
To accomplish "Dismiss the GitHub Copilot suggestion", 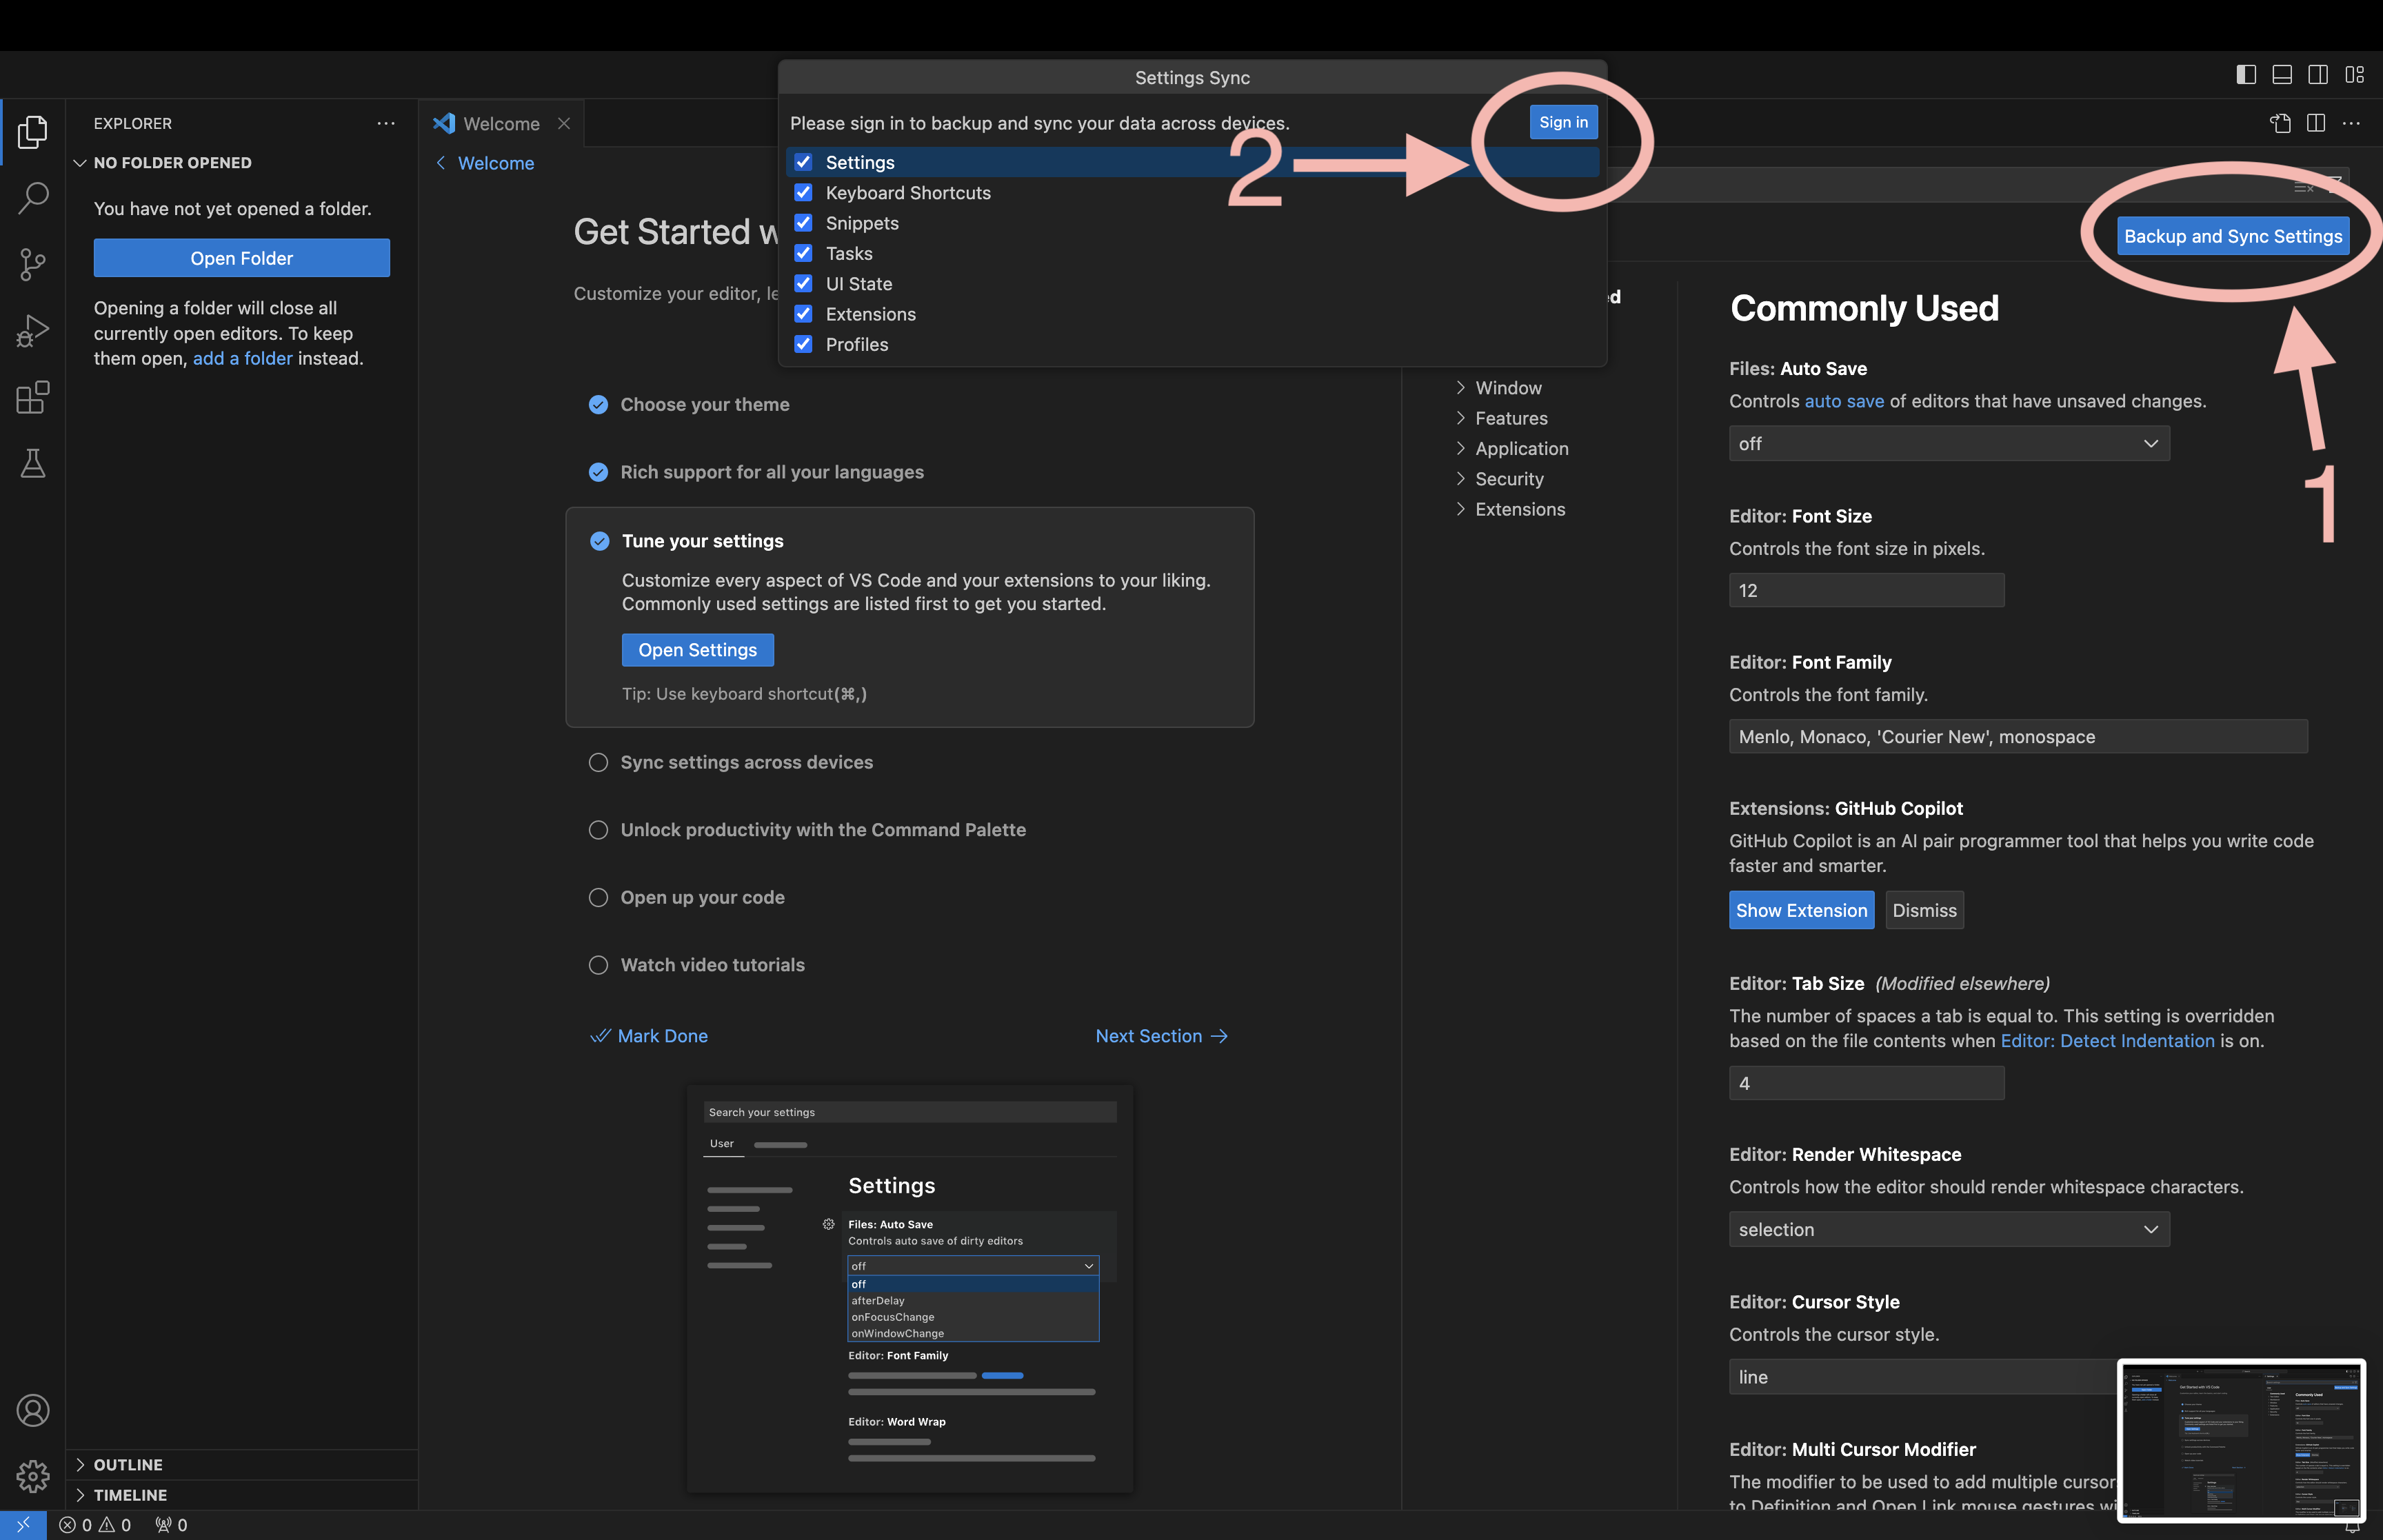I will pos(1924,910).
